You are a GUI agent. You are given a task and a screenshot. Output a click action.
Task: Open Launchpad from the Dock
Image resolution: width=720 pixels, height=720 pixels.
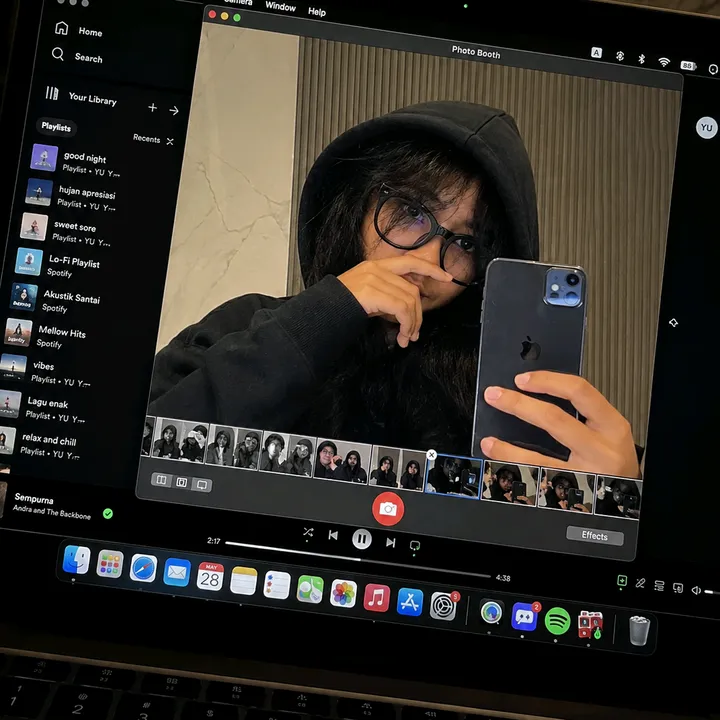click(110, 563)
